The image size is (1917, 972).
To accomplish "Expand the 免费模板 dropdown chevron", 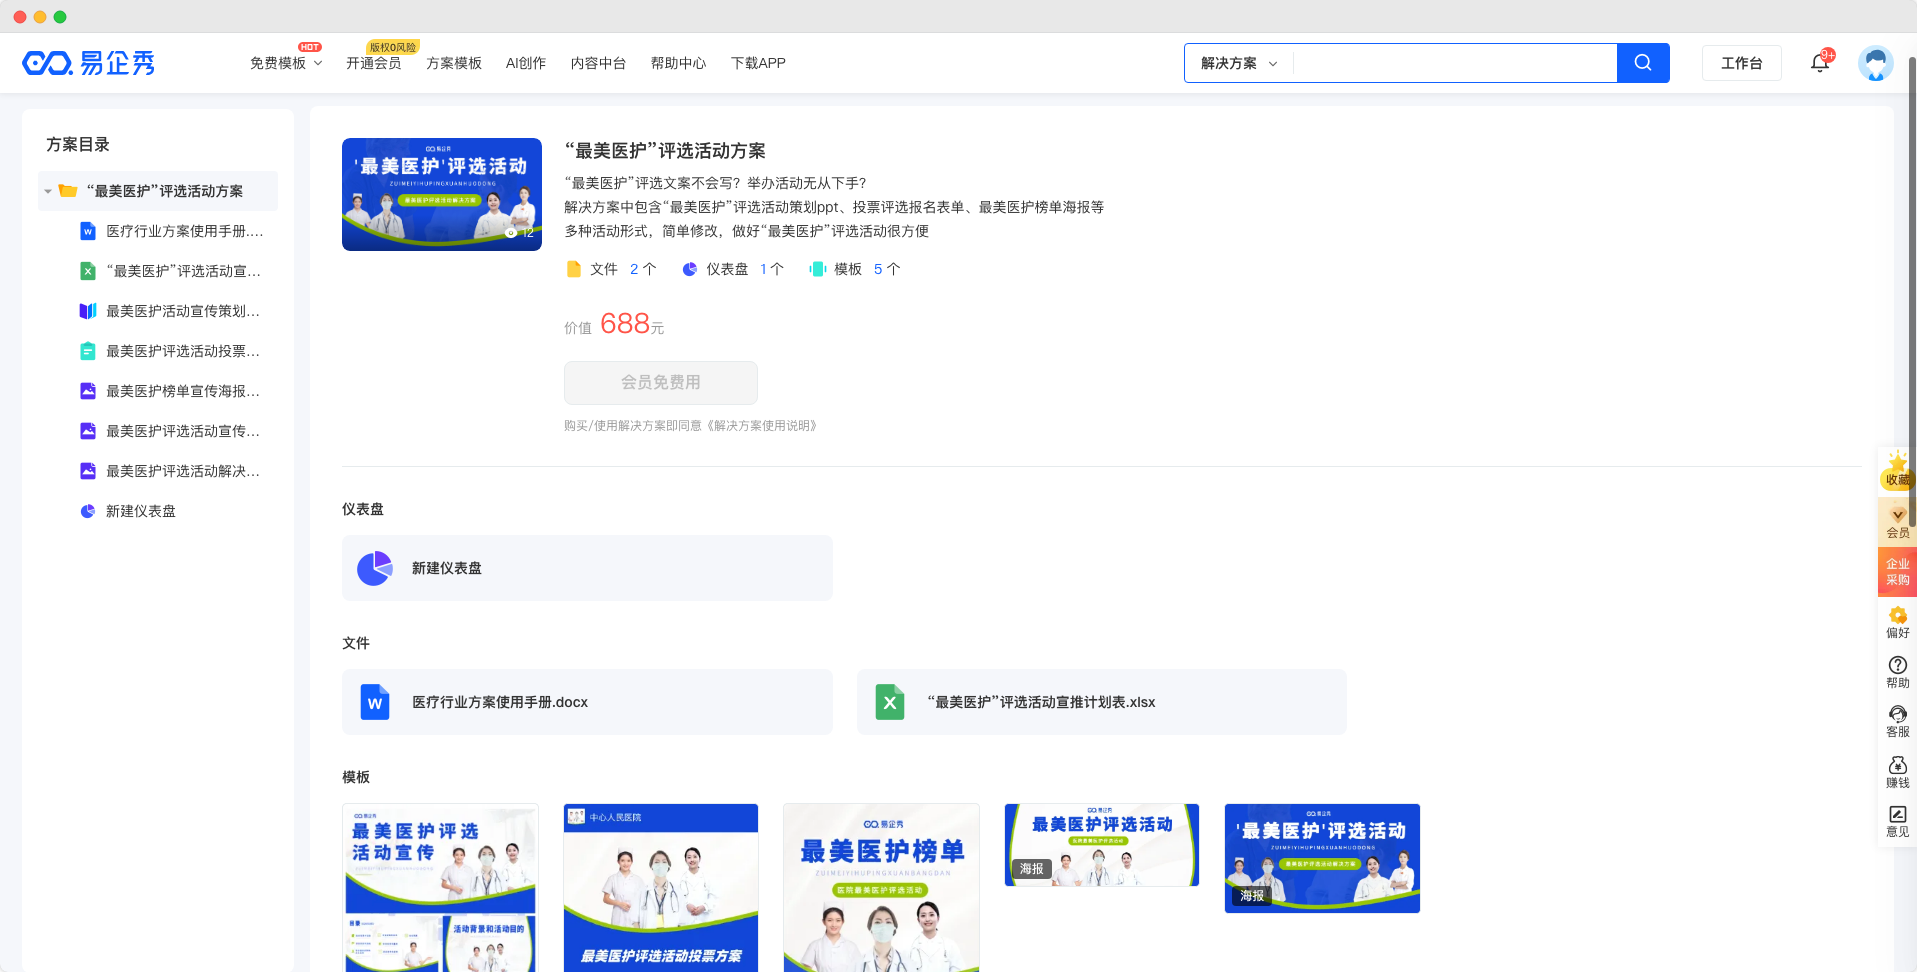I will click(318, 63).
